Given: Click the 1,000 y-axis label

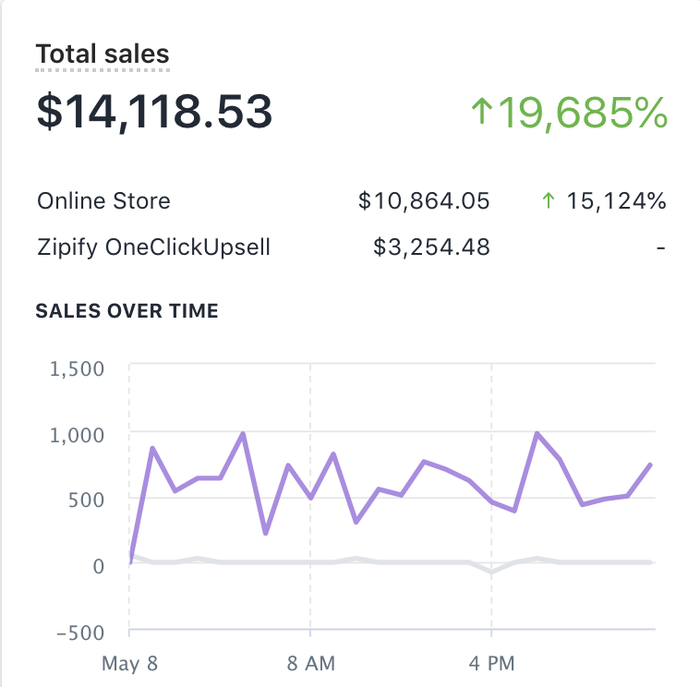Looking at the screenshot, I should [76, 434].
